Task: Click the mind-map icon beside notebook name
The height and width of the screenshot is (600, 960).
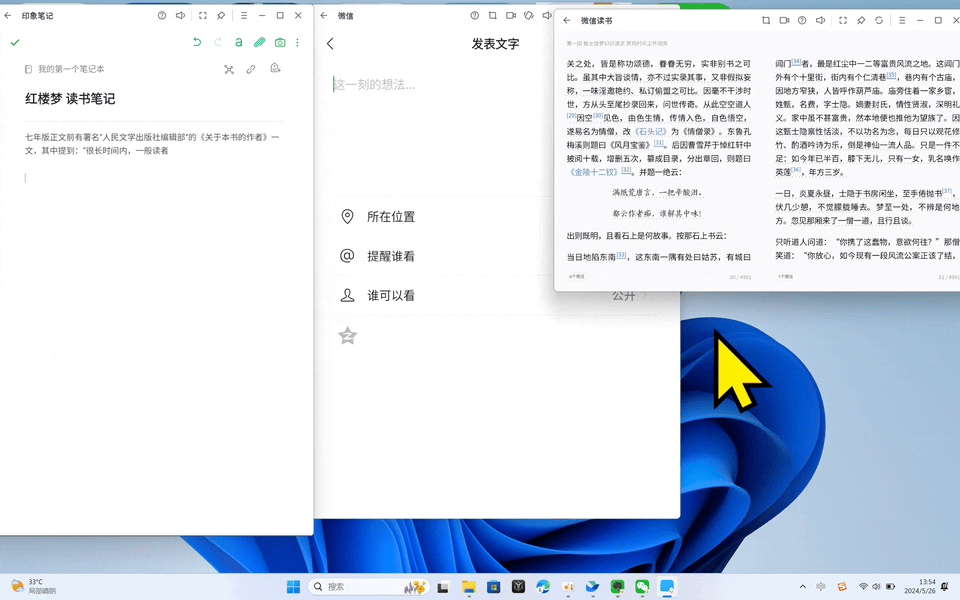Action: point(229,69)
